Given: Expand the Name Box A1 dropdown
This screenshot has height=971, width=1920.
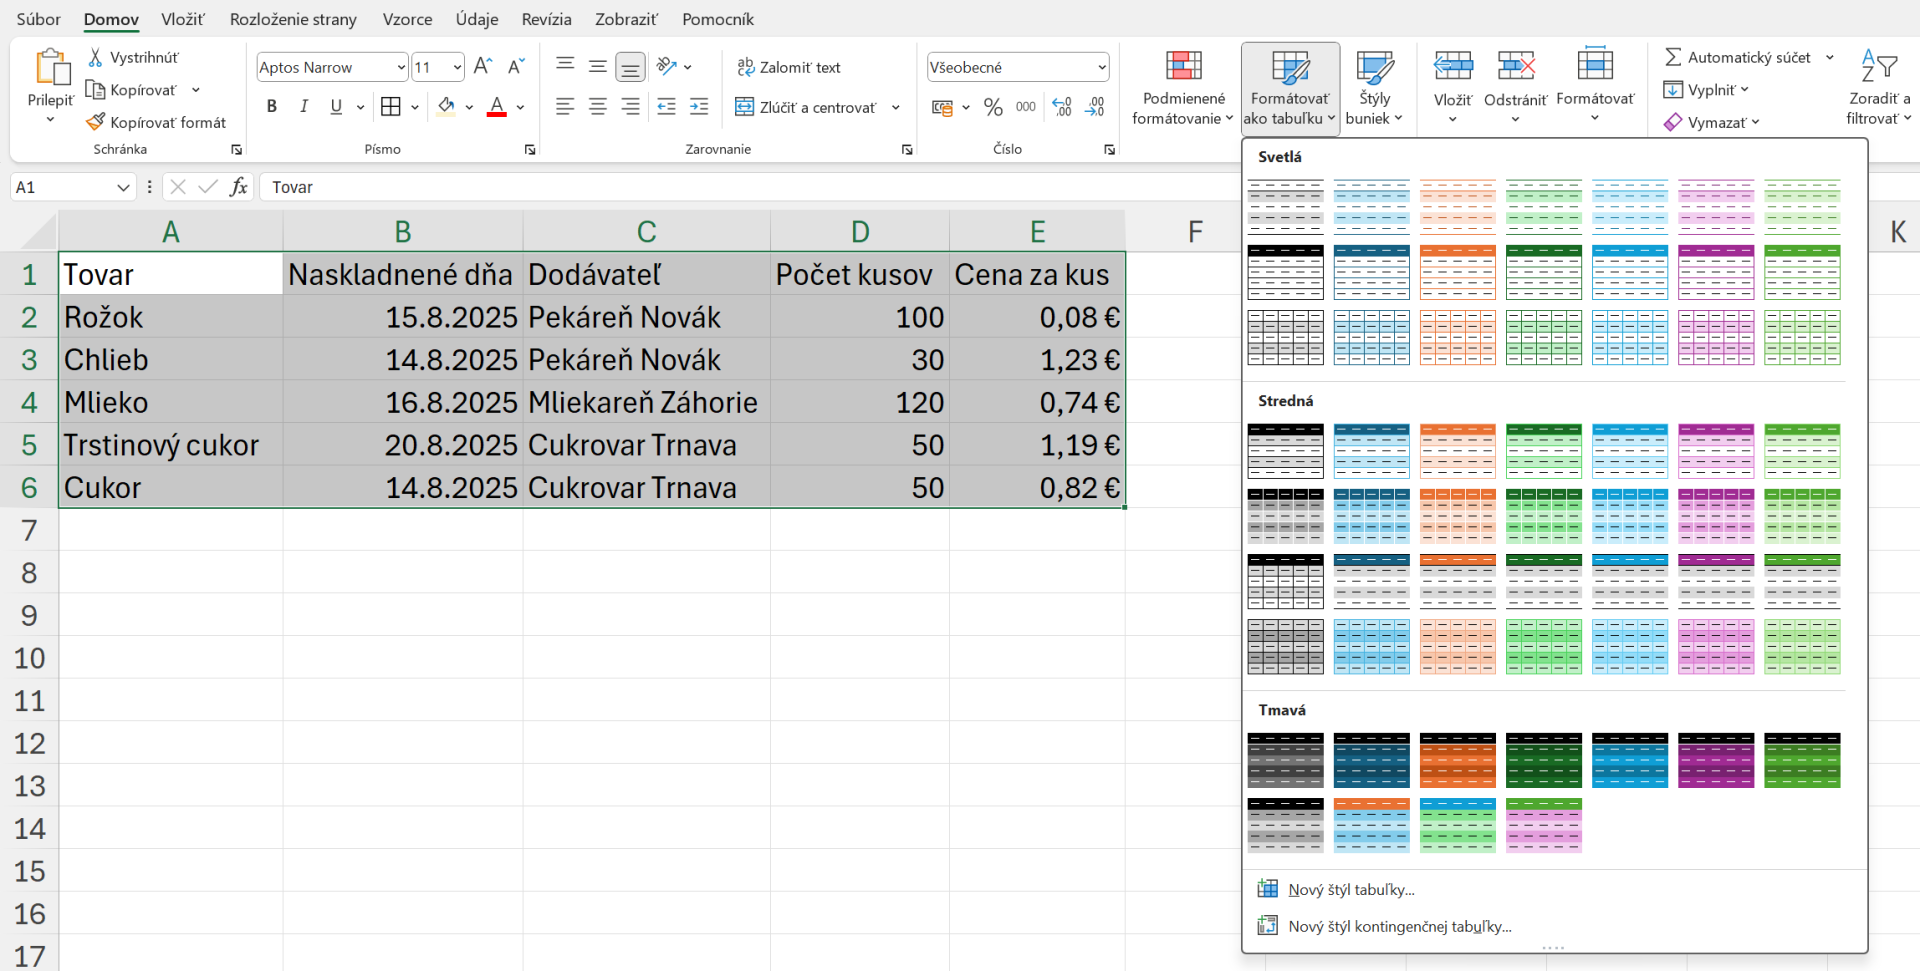Looking at the screenshot, I should click(x=123, y=187).
